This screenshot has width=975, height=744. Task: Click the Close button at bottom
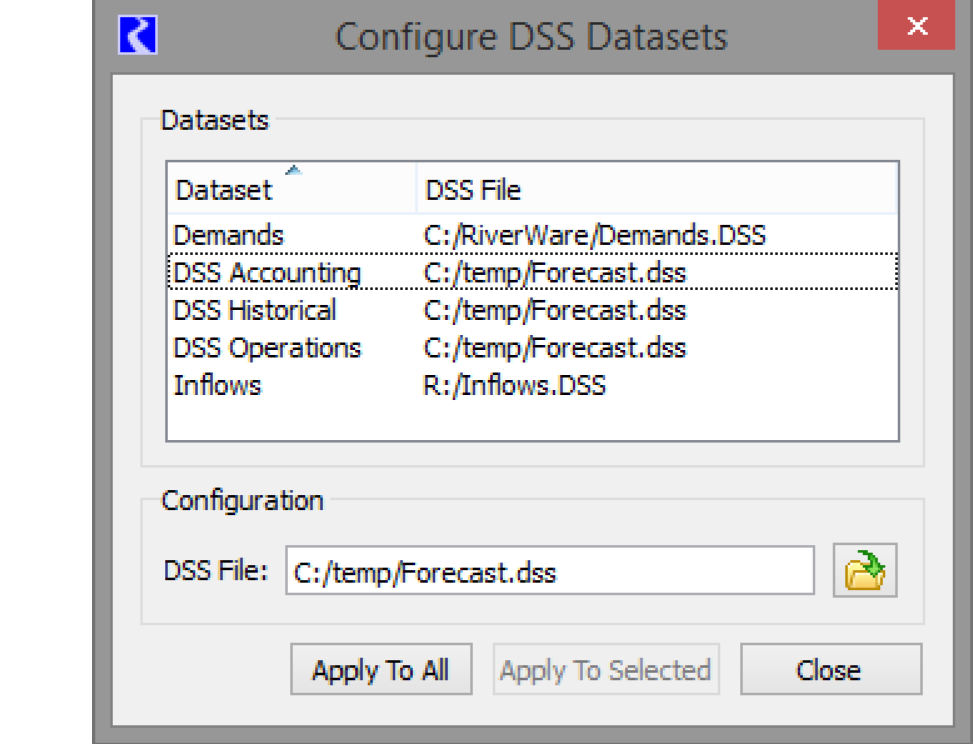[x=829, y=670]
